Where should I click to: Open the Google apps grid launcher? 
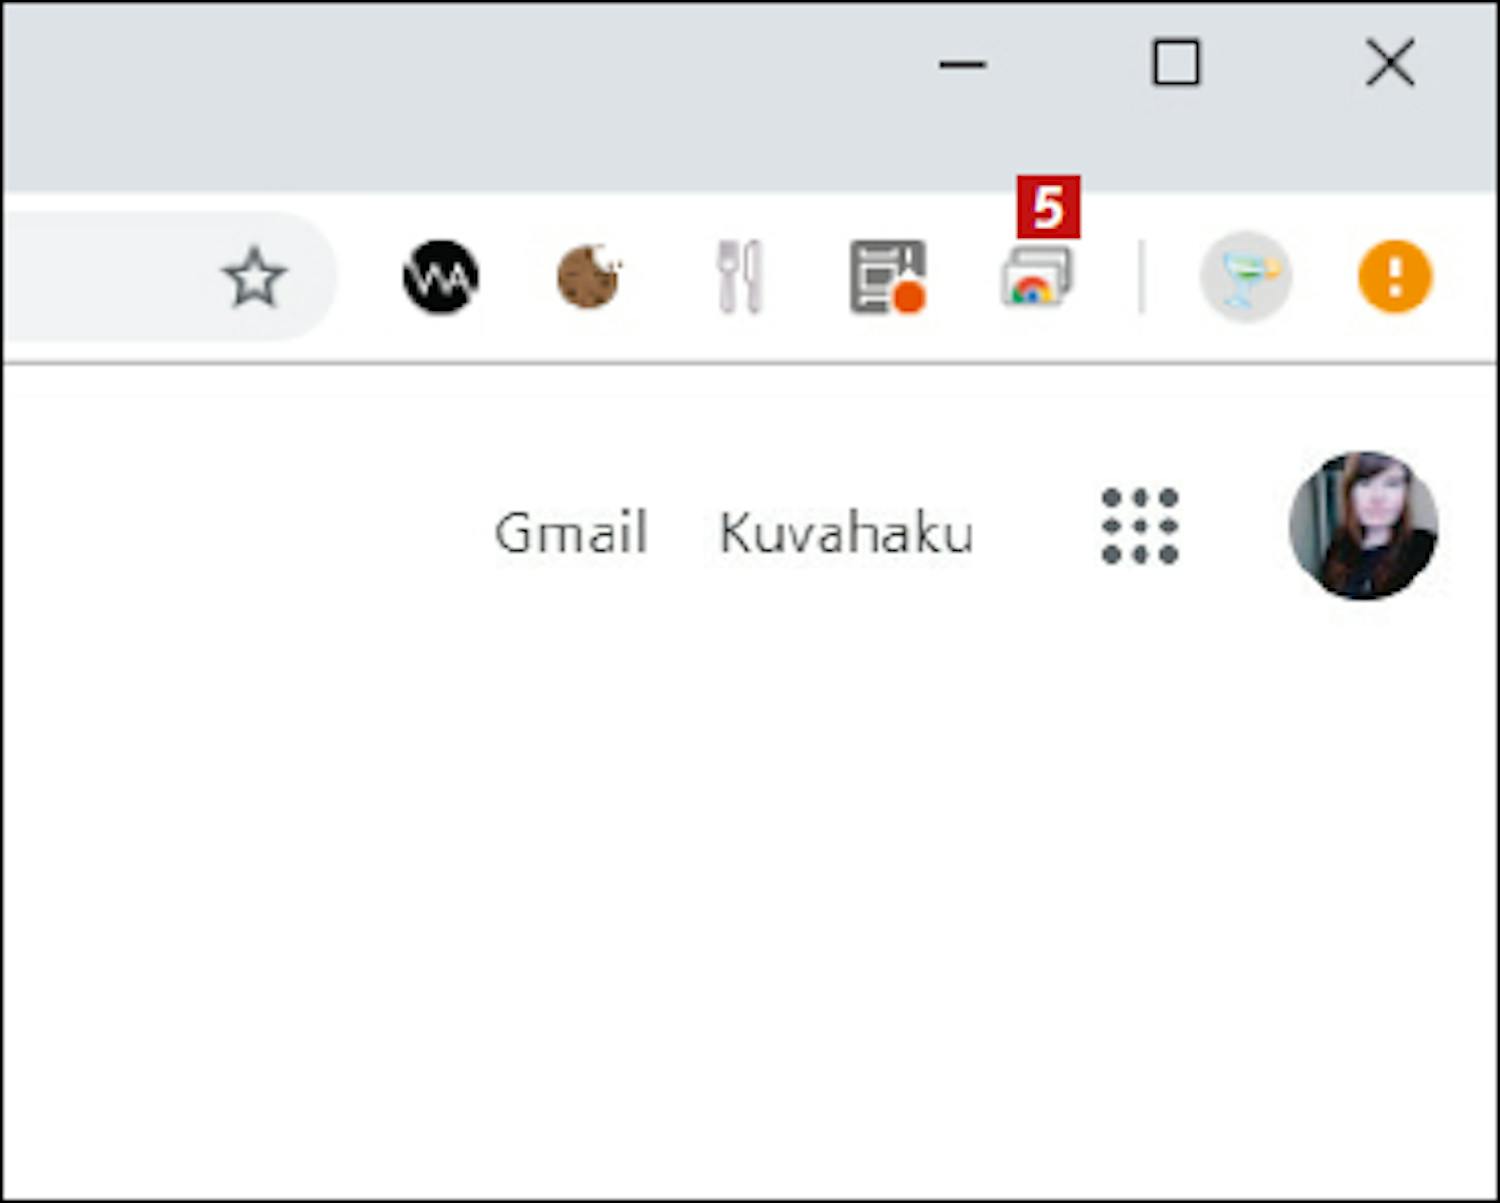(1140, 526)
